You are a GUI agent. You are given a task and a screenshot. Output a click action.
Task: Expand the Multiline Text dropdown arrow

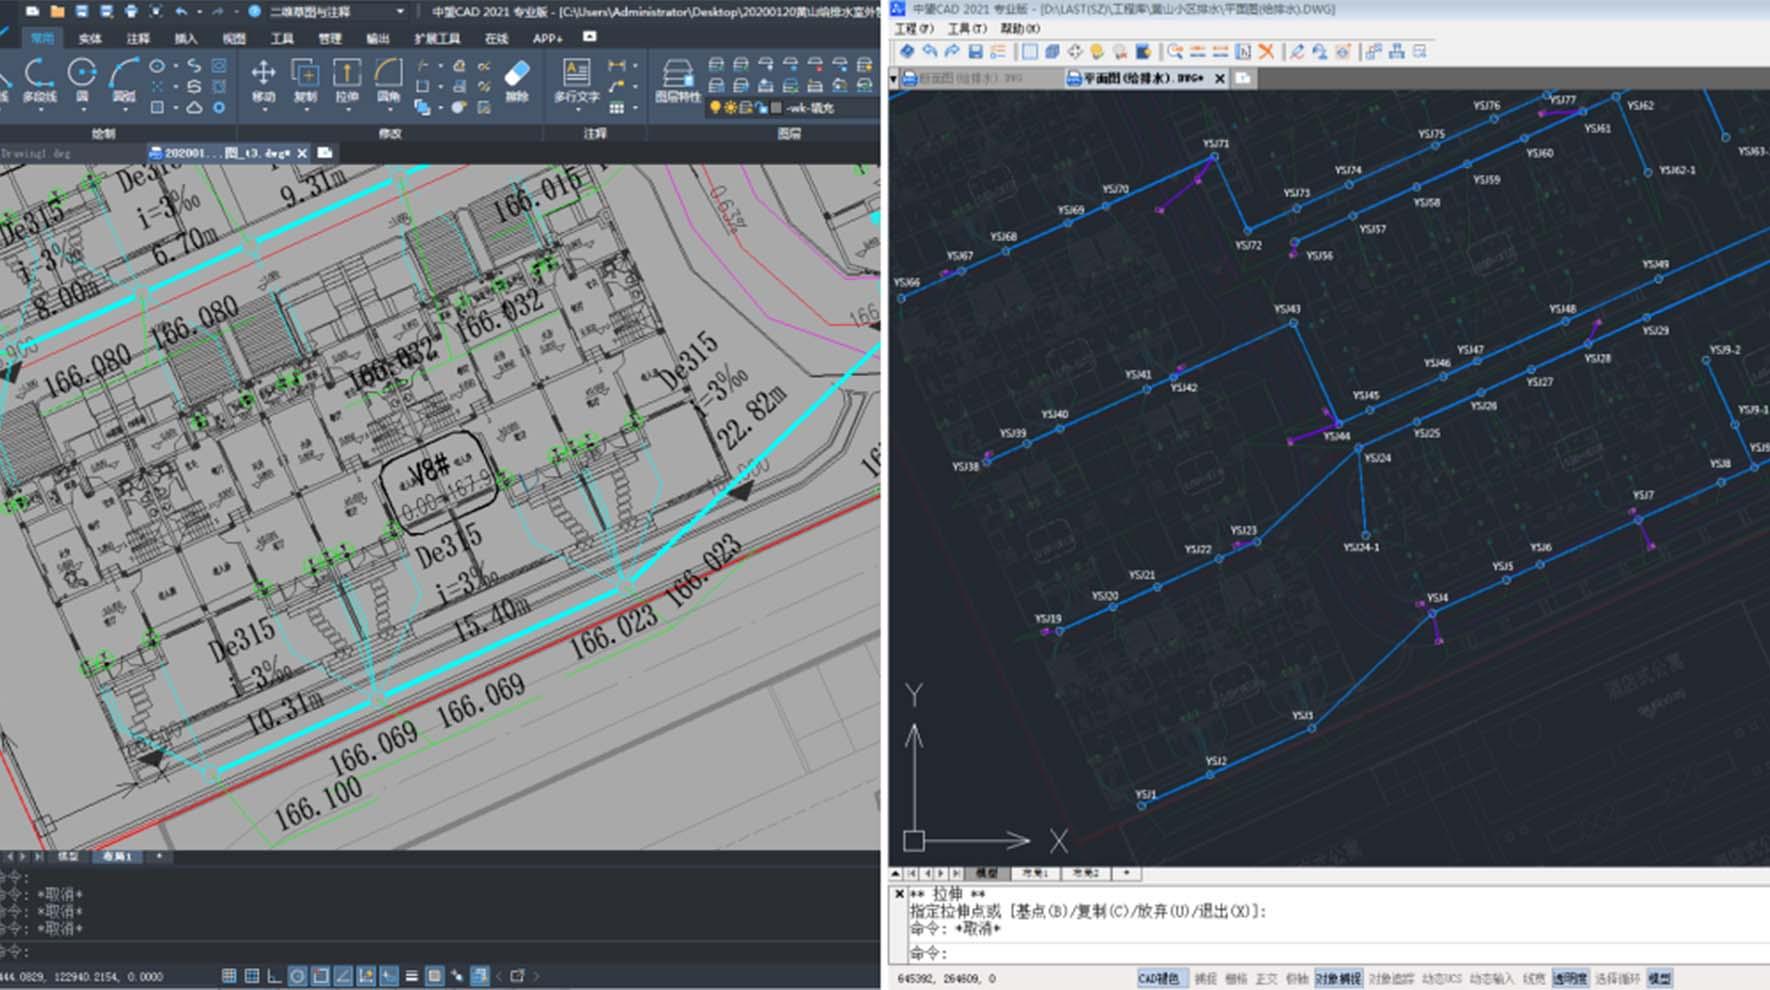[x=577, y=109]
